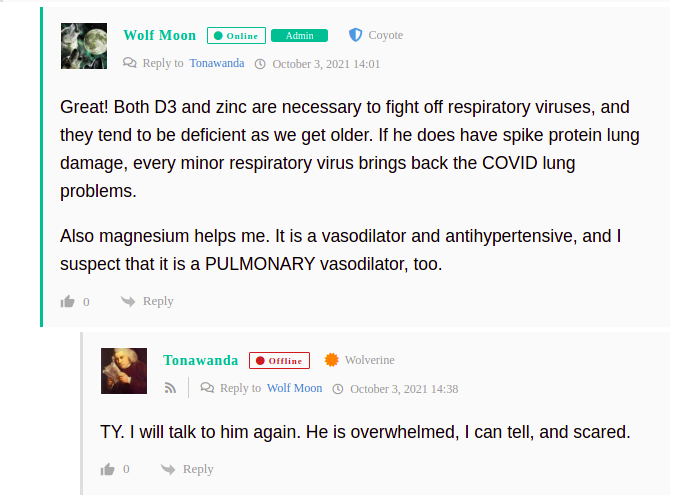Click Reply under Tonawanda's comment
This screenshot has width=685, height=496.
[198, 469]
